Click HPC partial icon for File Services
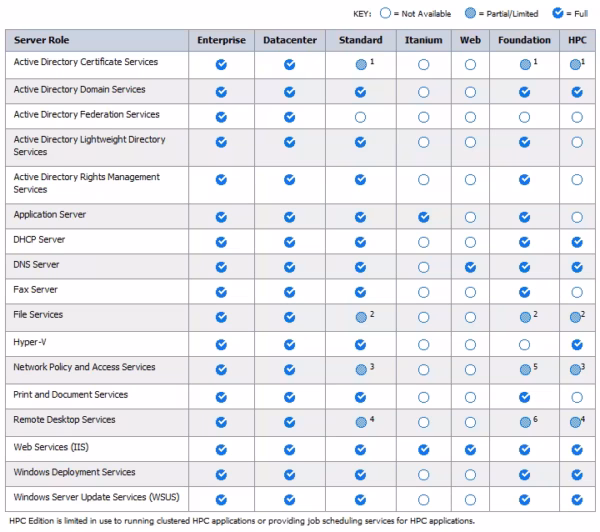Image resolution: width=600 pixels, height=532 pixels. [576, 317]
